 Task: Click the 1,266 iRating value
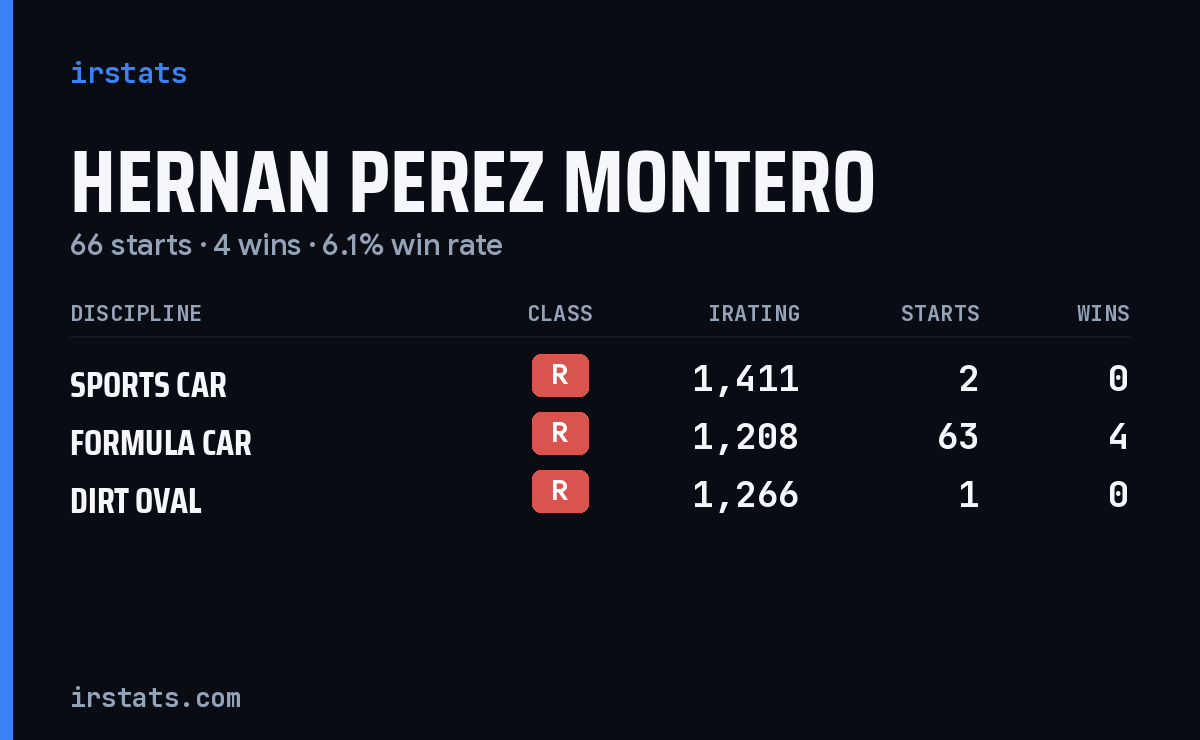[x=746, y=495]
